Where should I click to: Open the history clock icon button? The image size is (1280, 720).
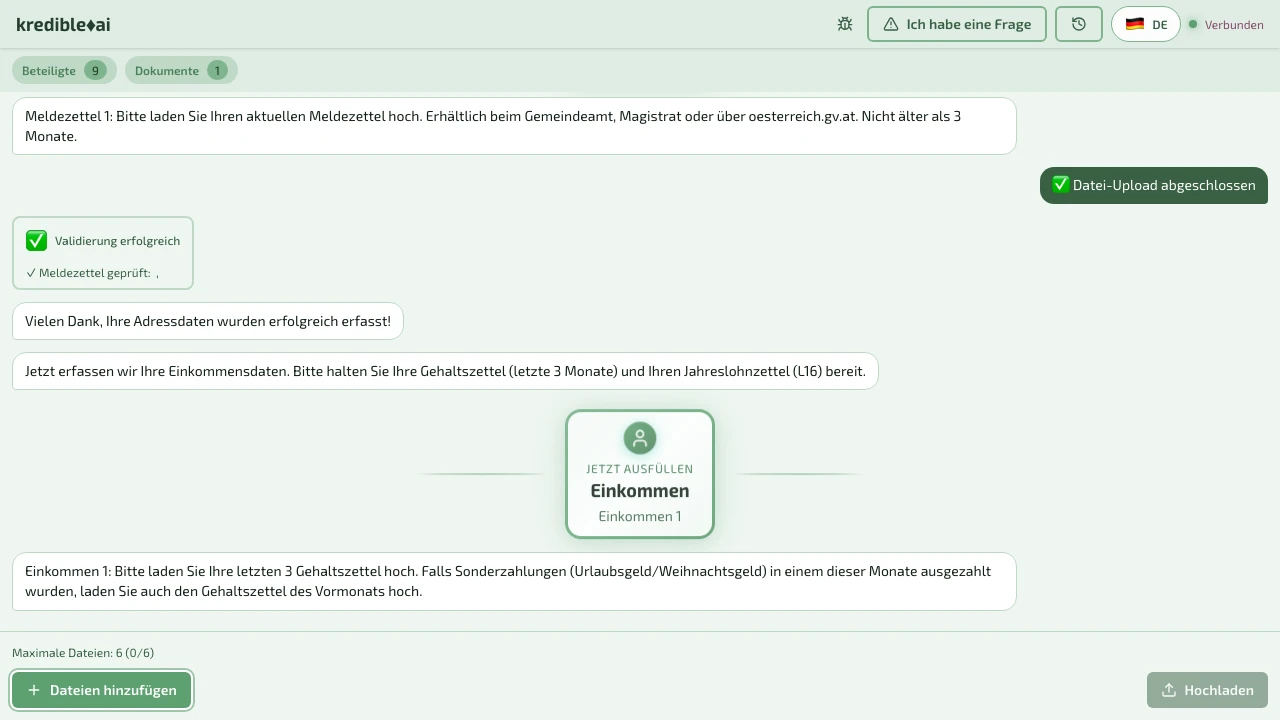[x=1078, y=24]
